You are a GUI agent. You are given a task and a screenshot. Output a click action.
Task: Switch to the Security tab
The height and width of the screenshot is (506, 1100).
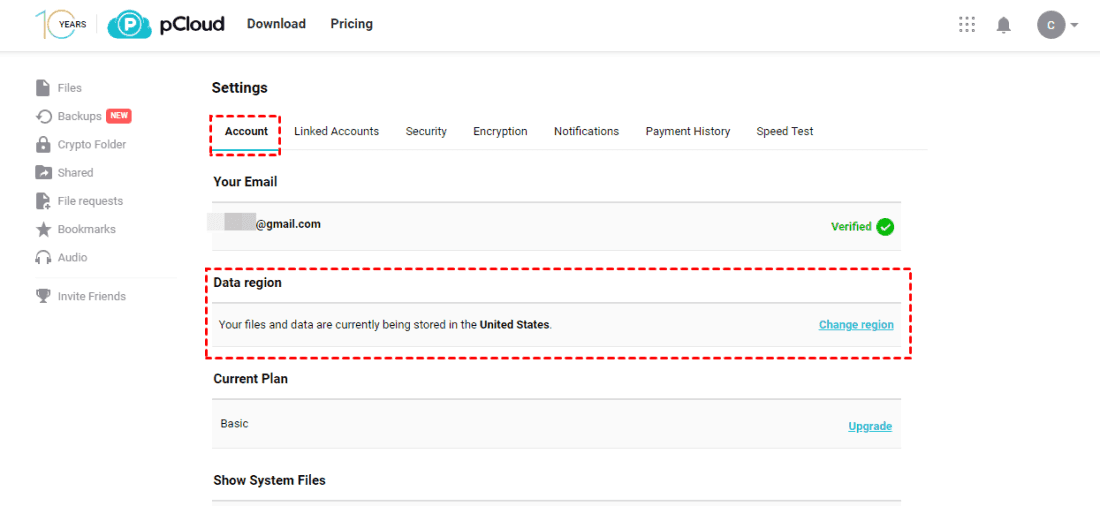click(x=426, y=131)
